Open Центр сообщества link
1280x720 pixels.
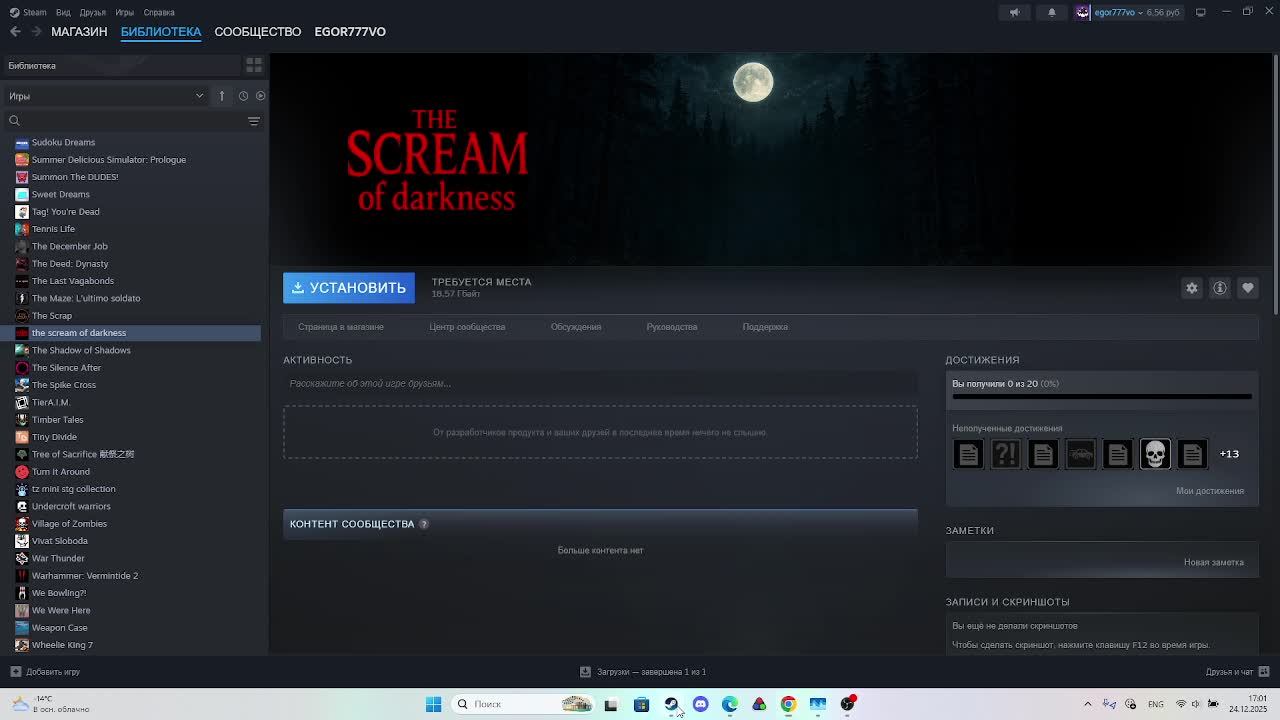pyautogui.click(x=467, y=327)
